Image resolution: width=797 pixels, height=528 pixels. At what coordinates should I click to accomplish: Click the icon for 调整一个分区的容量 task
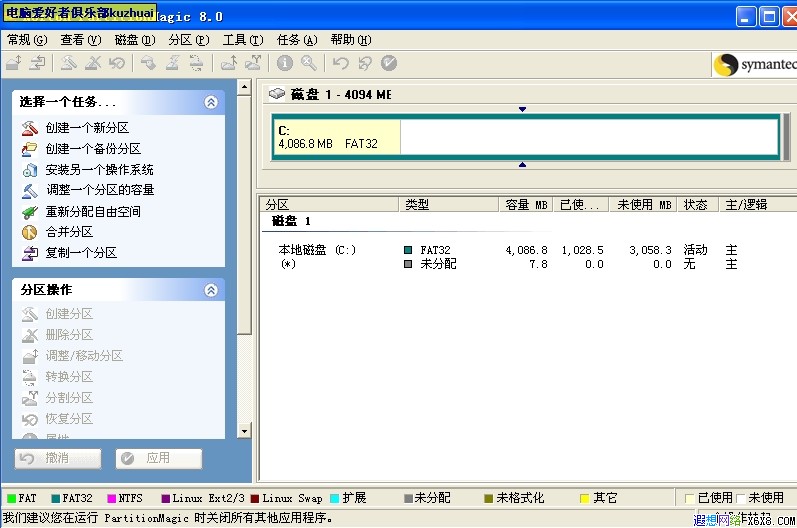(x=29, y=190)
